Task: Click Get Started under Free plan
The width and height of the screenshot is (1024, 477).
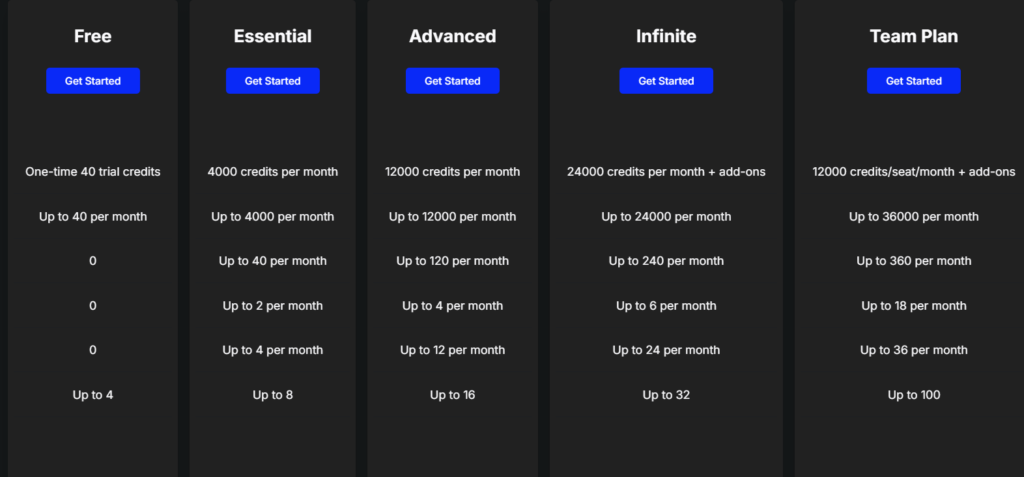Action: click(93, 81)
